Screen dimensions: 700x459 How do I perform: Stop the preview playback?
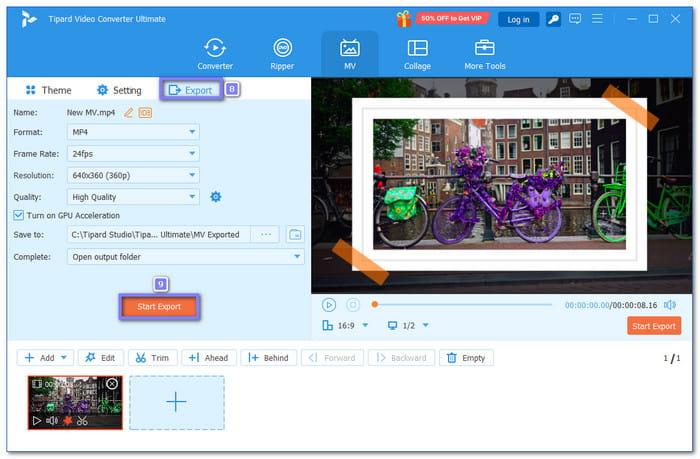click(x=353, y=305)
